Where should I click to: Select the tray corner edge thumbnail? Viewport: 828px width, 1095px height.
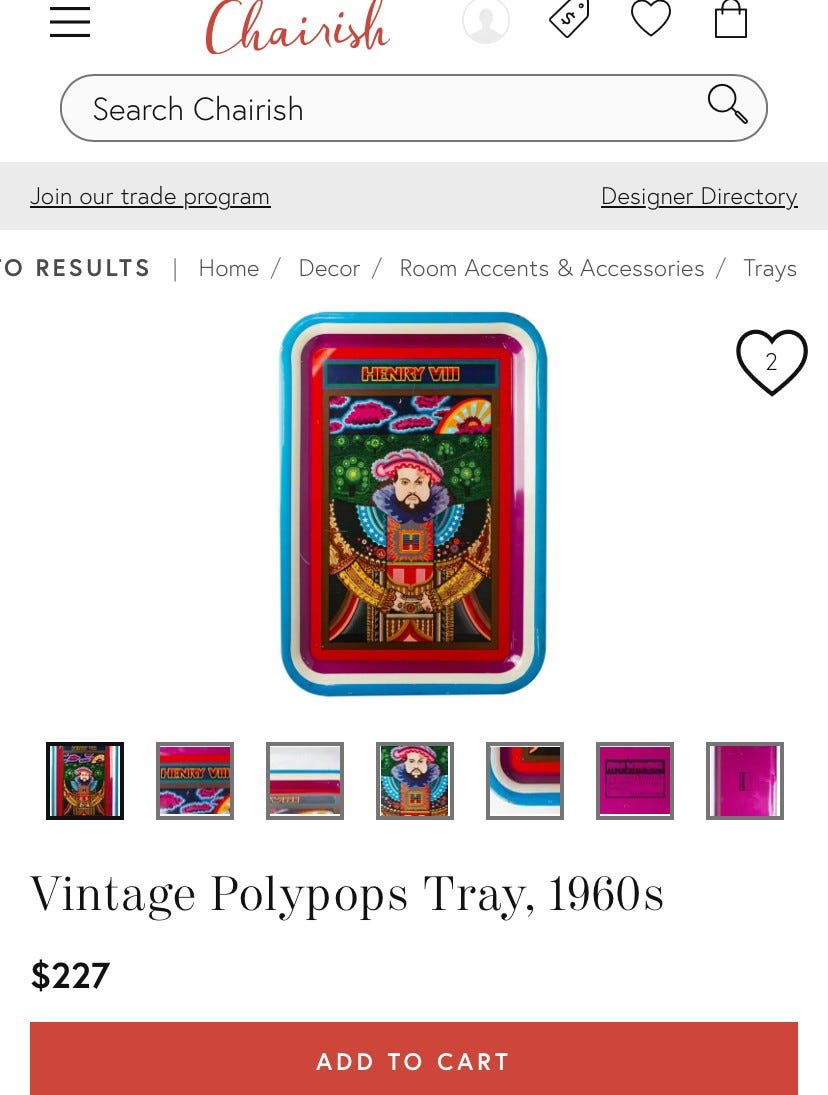tap(525, 781)
